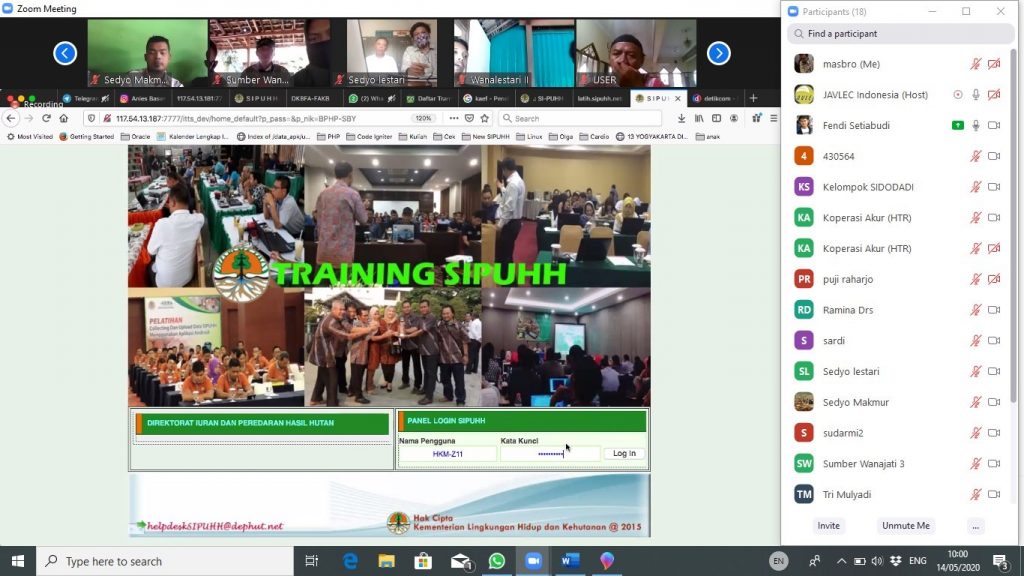
Task: Click green screen-share icon for Fendi Setiabudi
Action: tap(957, 125)
